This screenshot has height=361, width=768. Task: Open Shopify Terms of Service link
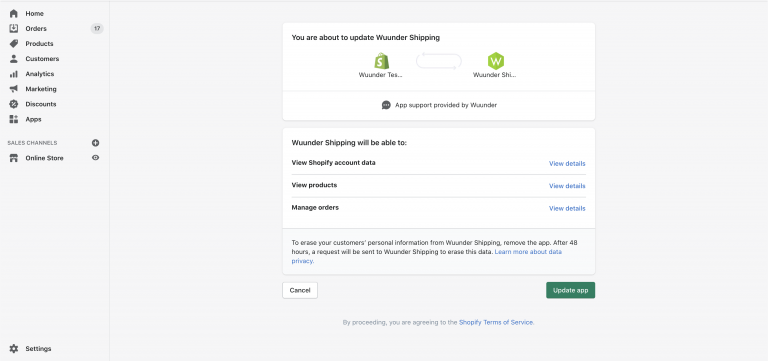pos(496,323)
